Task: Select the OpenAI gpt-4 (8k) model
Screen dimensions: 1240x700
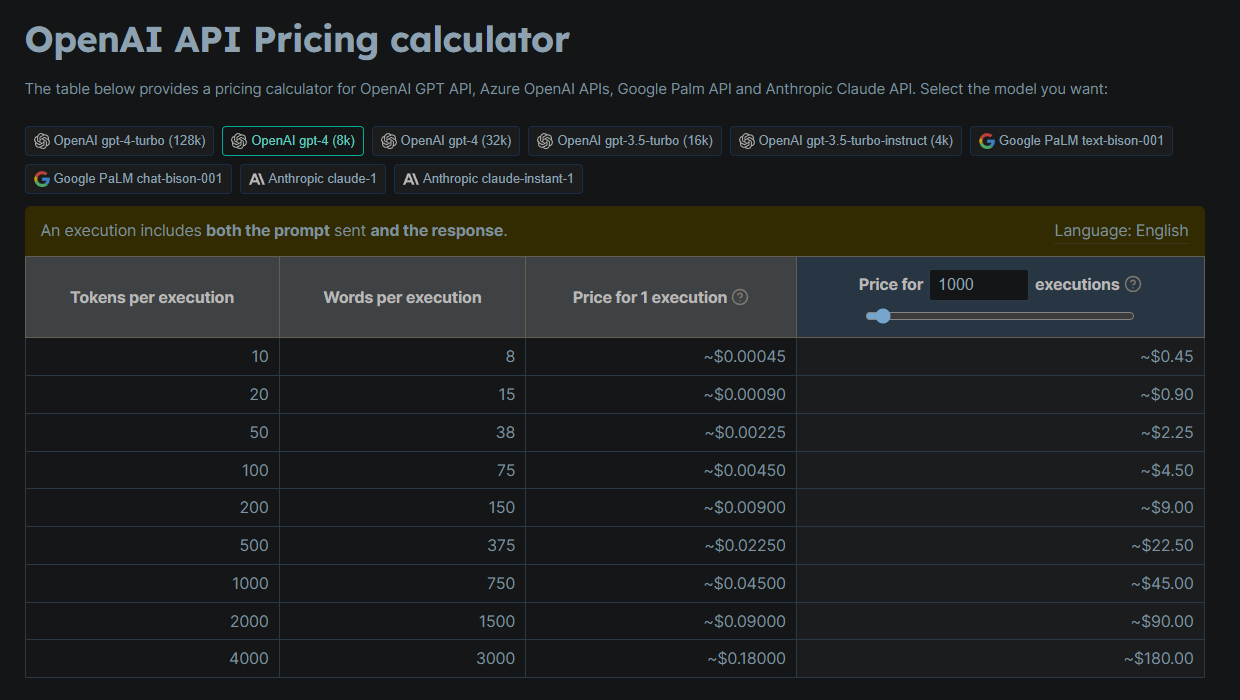Action: coord(292,141)
